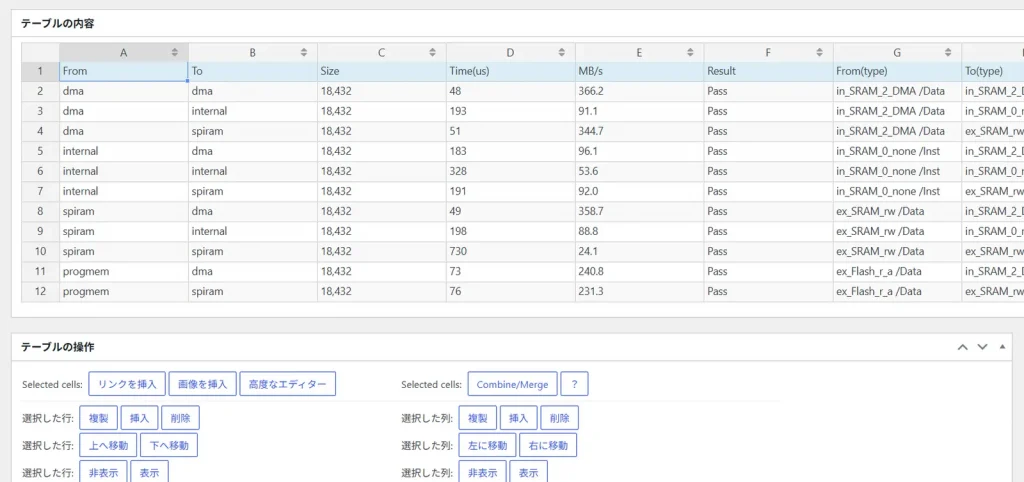Viewport: 1024px width, 482px height.
Task: Select the 'Size' header cell
Action: [x=382, y=71]
